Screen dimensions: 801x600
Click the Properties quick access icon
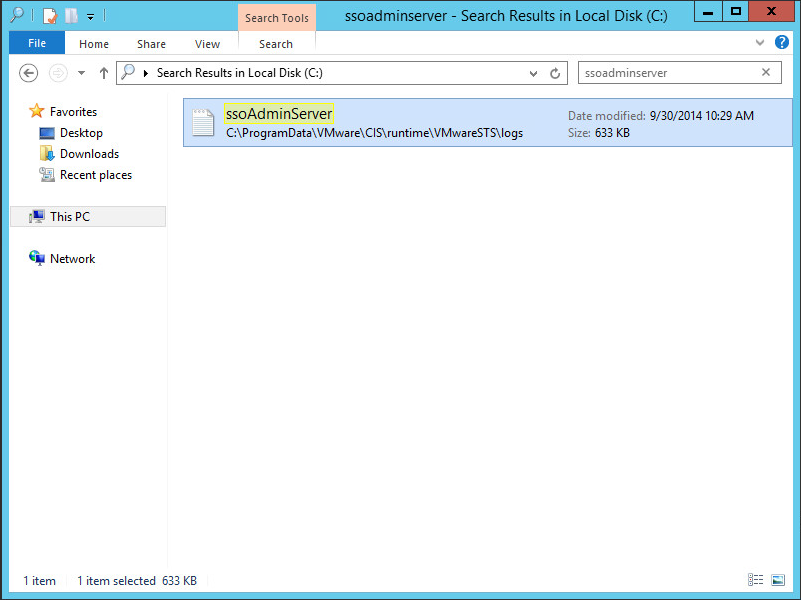point(50,16)
